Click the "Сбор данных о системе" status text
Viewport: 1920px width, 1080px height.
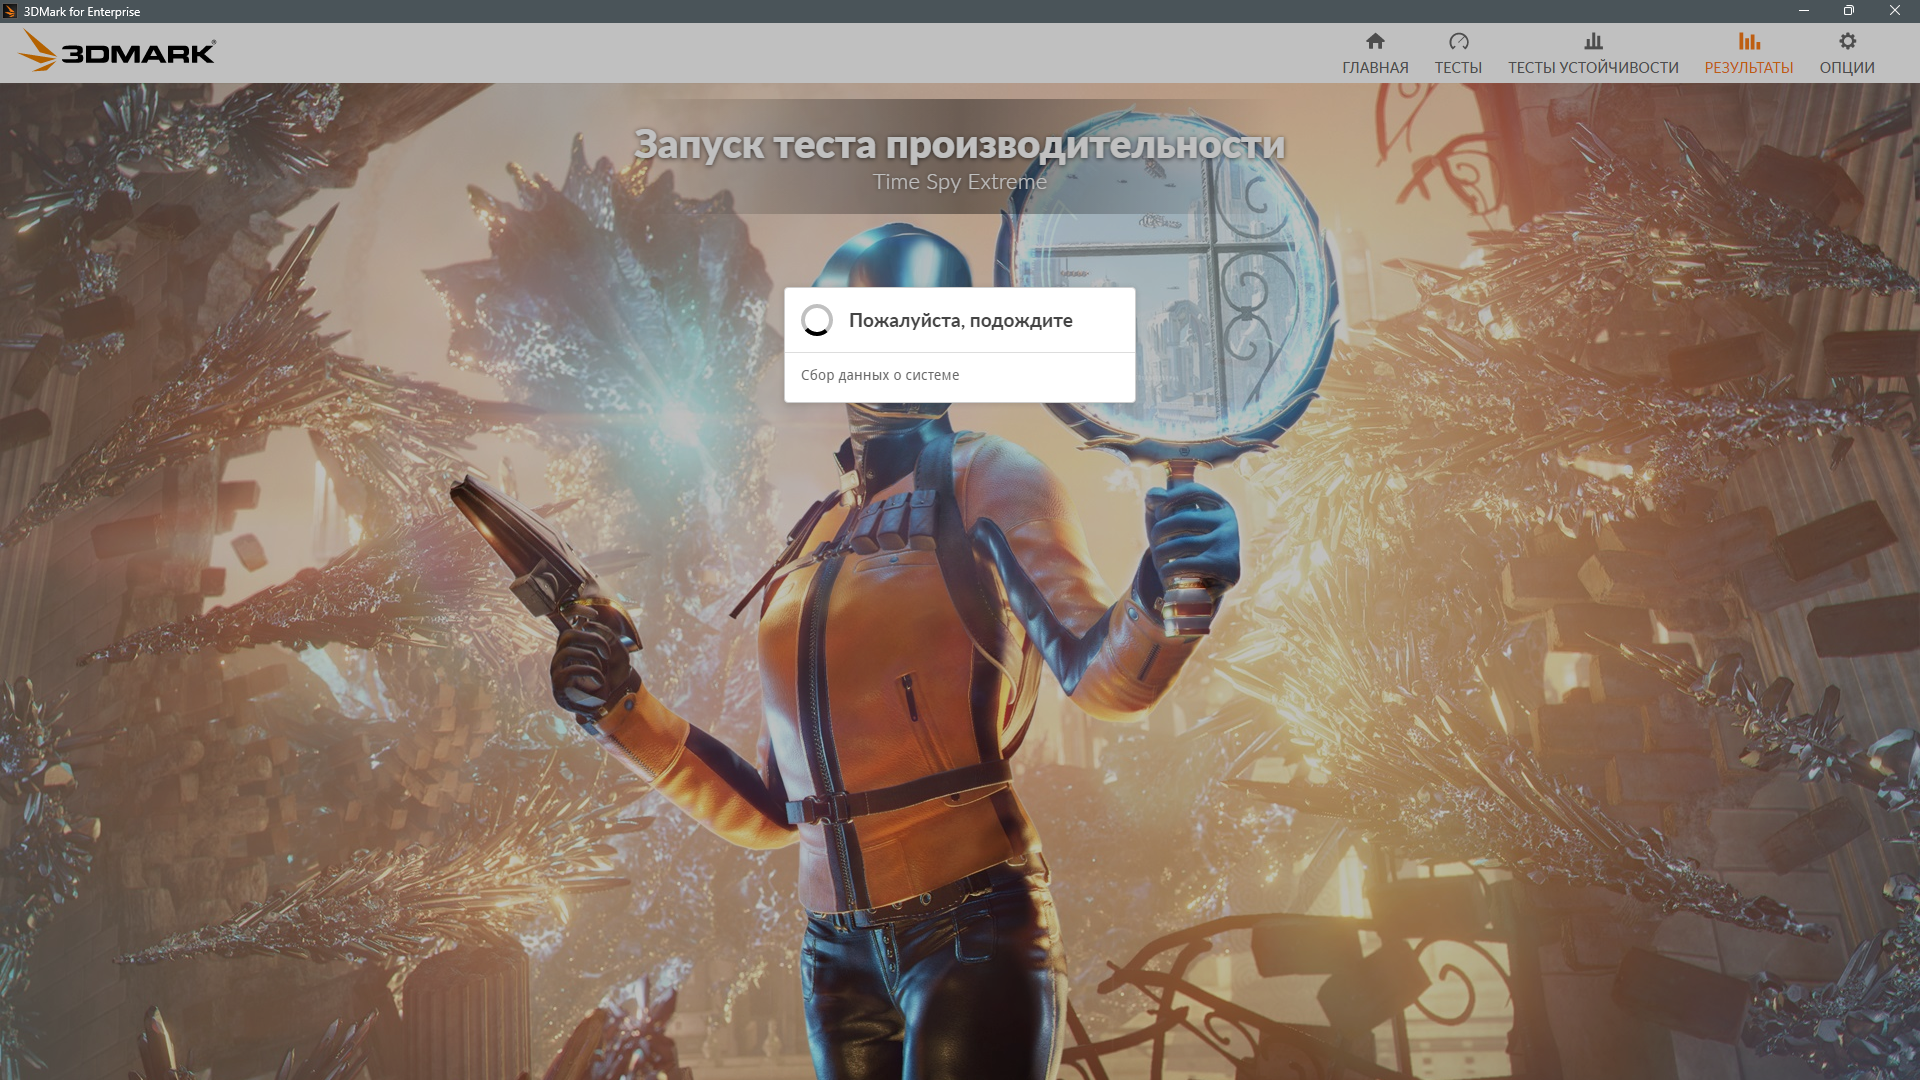point(880,375)
